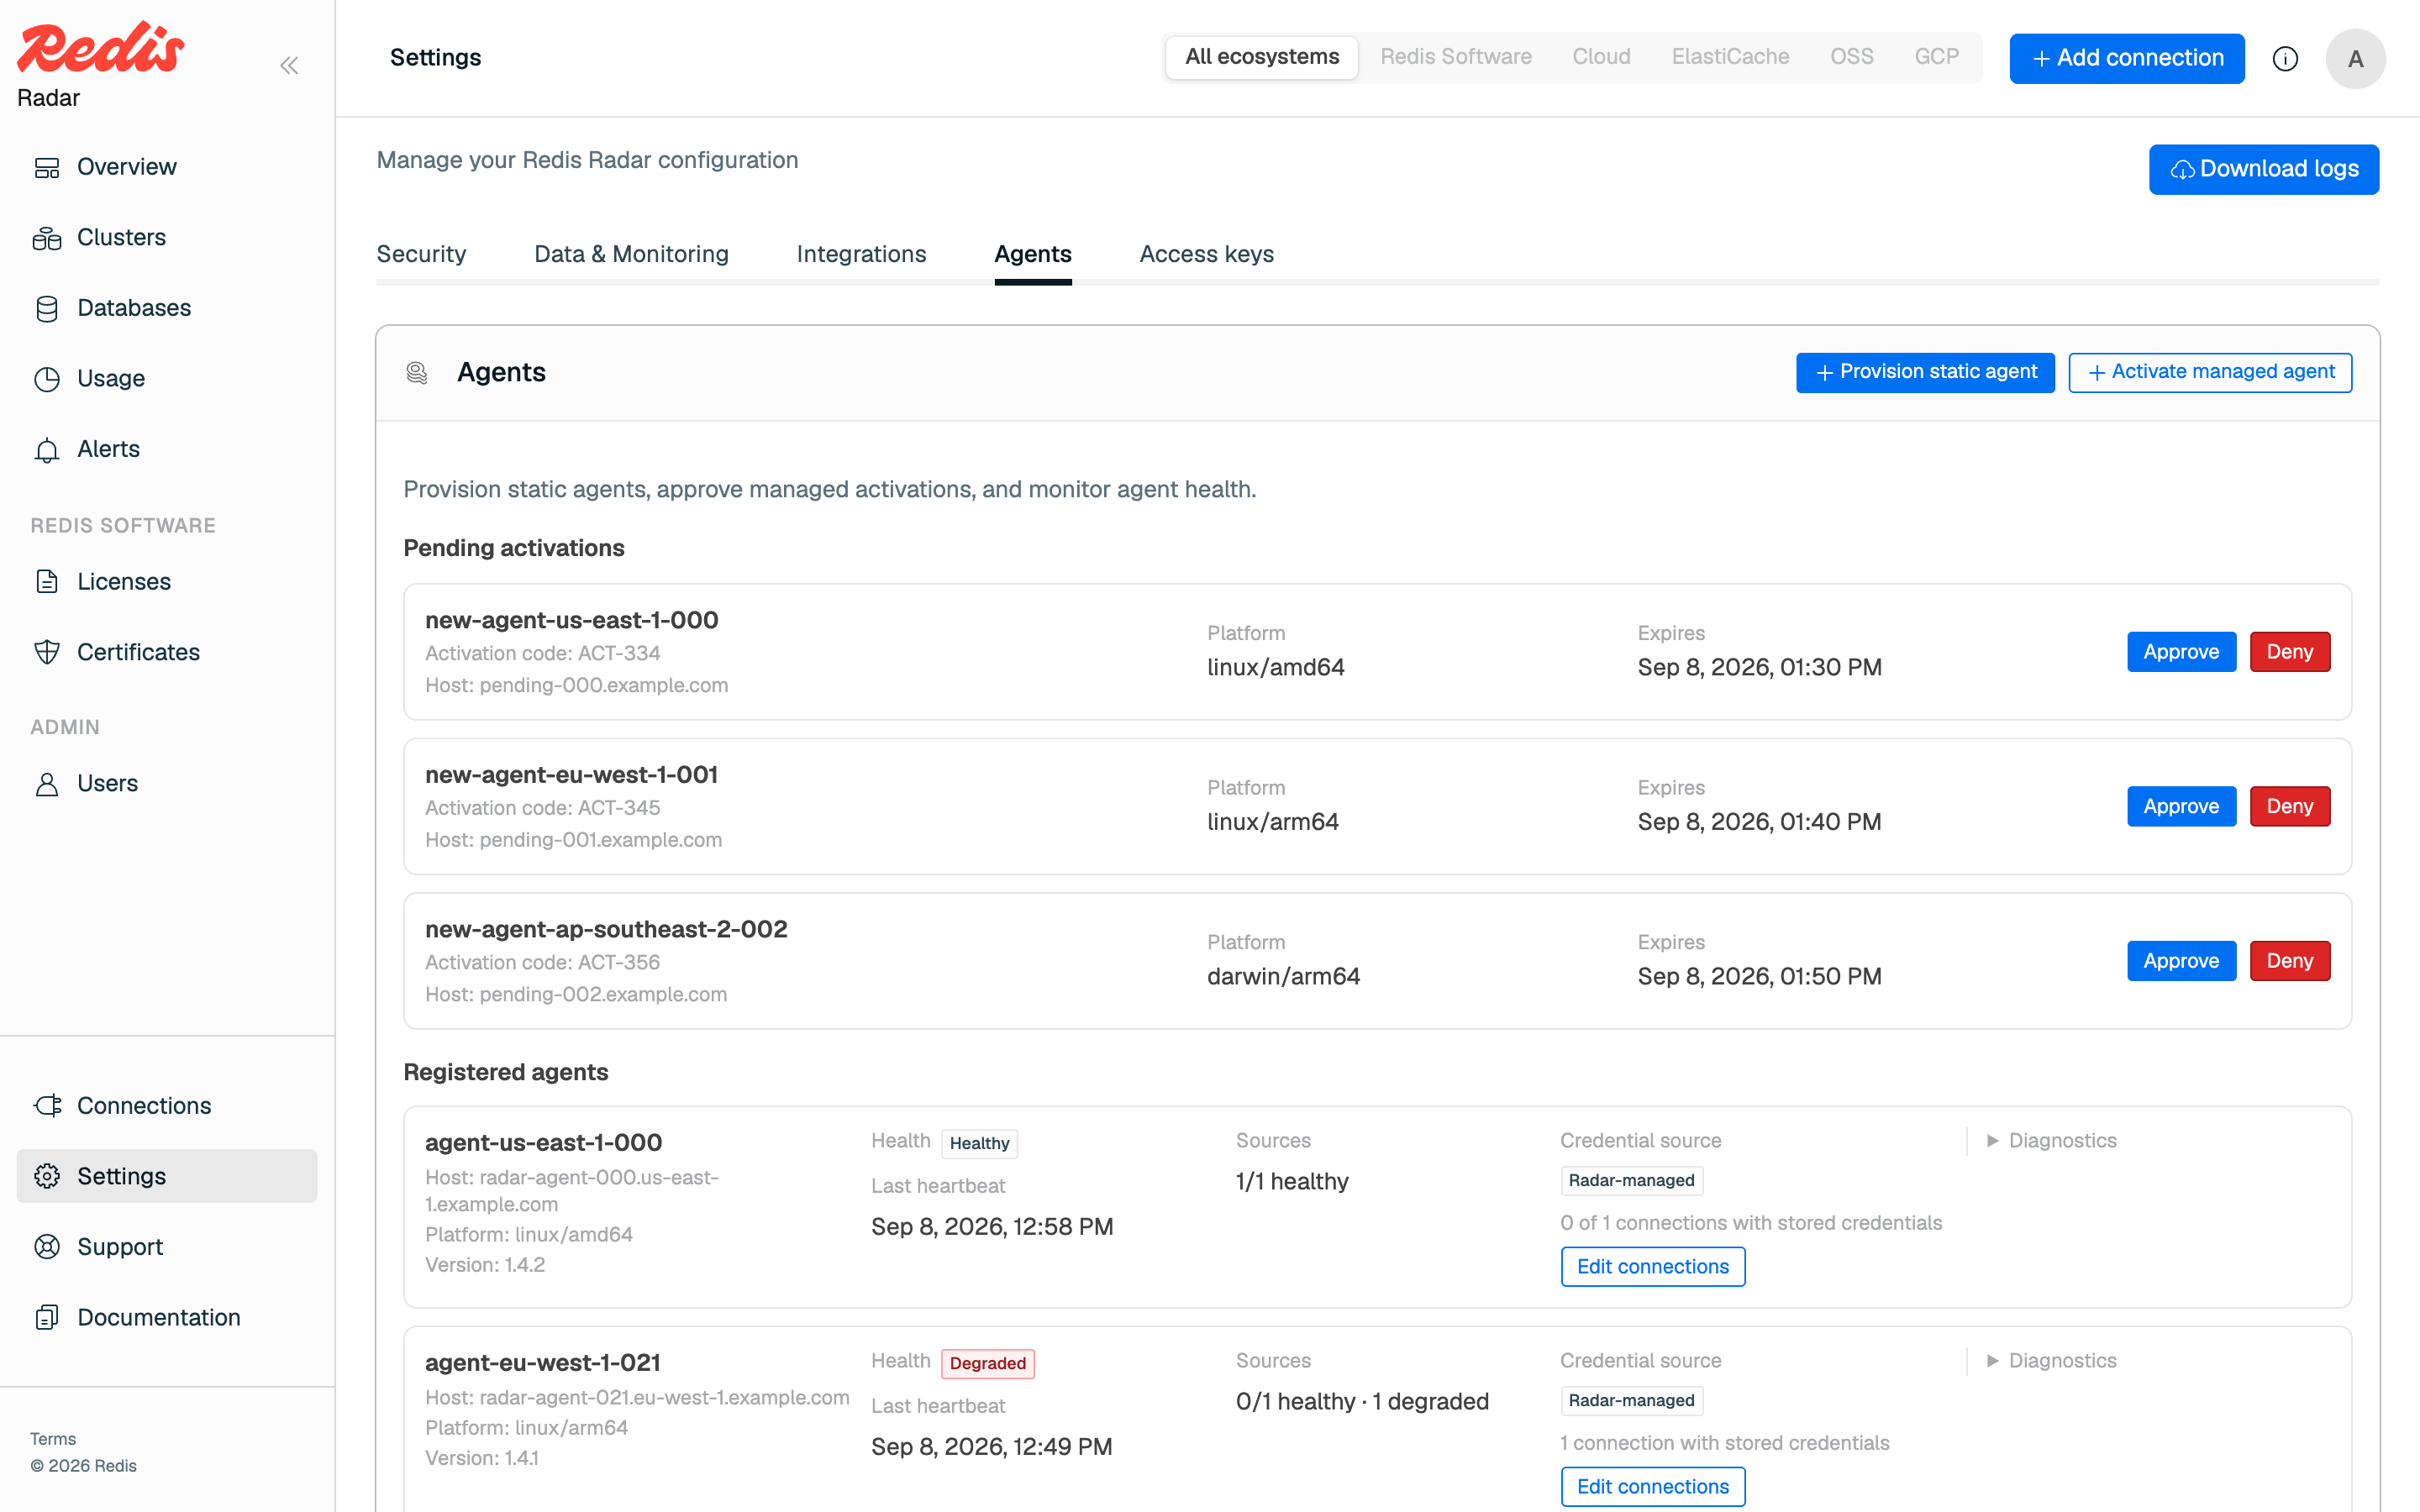
Task: Click the Add connection button
Action: pos(2127,59)
